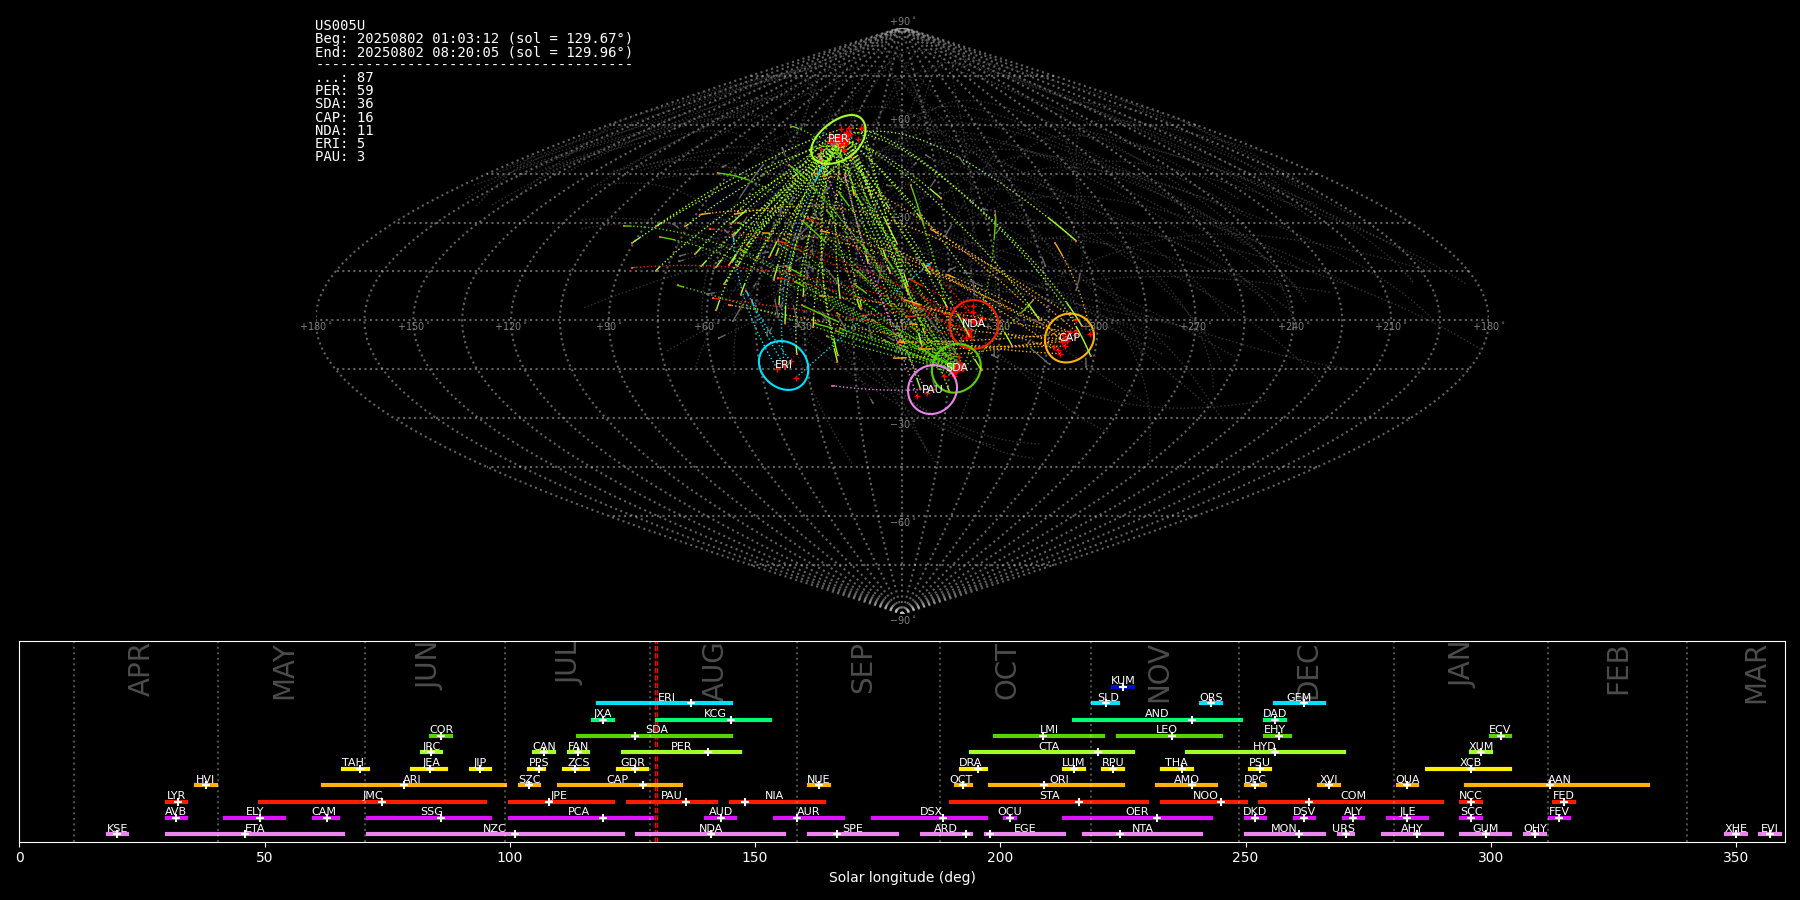Click the purple OER timeline bar
The image size is (1800, 900).
pyautogui.click(x=1137, y=818)
